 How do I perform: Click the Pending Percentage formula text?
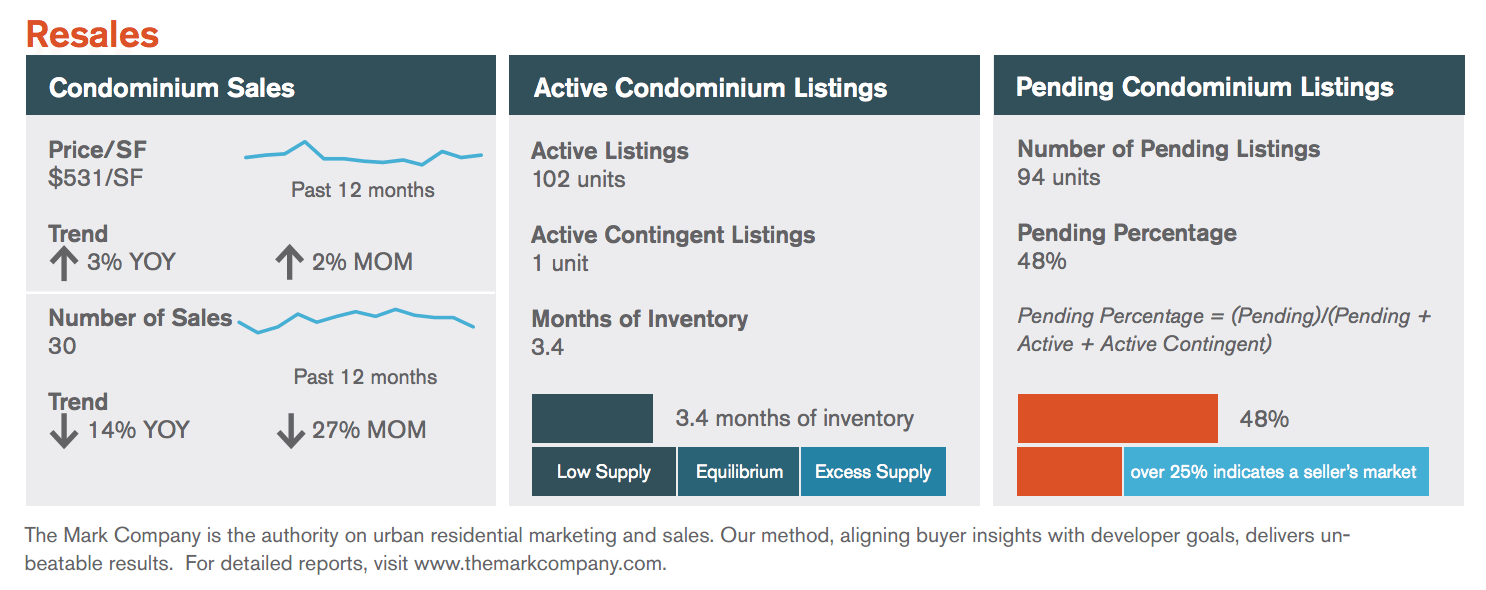[1224, 329]
